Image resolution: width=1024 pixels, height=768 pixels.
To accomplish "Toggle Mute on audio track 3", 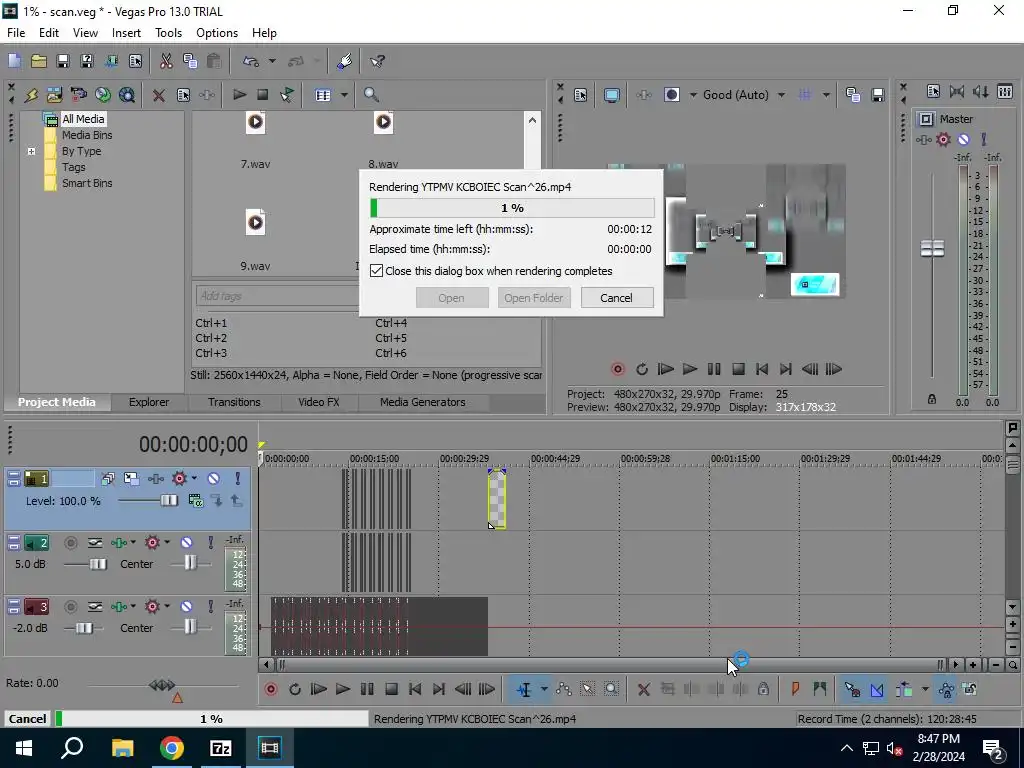I will point(186,607).
